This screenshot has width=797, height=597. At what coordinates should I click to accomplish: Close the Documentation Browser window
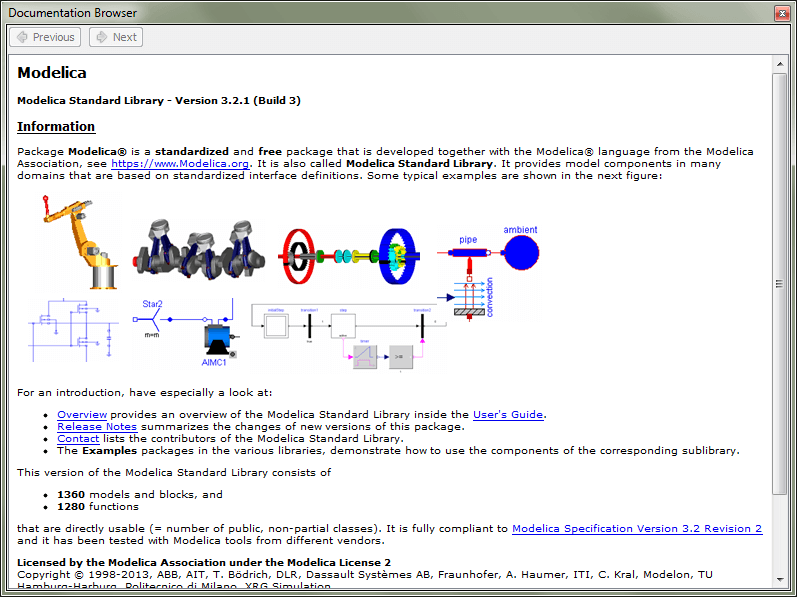click(x=782, y=13)
